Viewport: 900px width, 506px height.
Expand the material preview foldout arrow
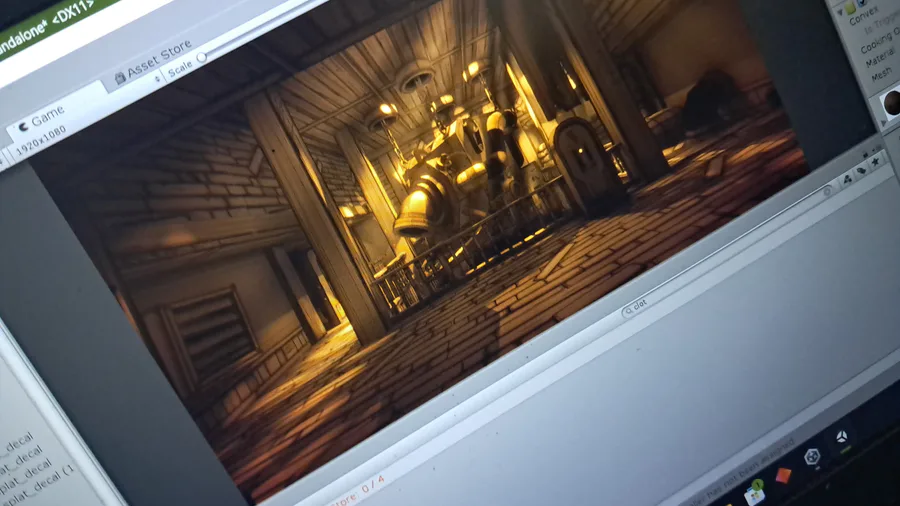[884, 123]
